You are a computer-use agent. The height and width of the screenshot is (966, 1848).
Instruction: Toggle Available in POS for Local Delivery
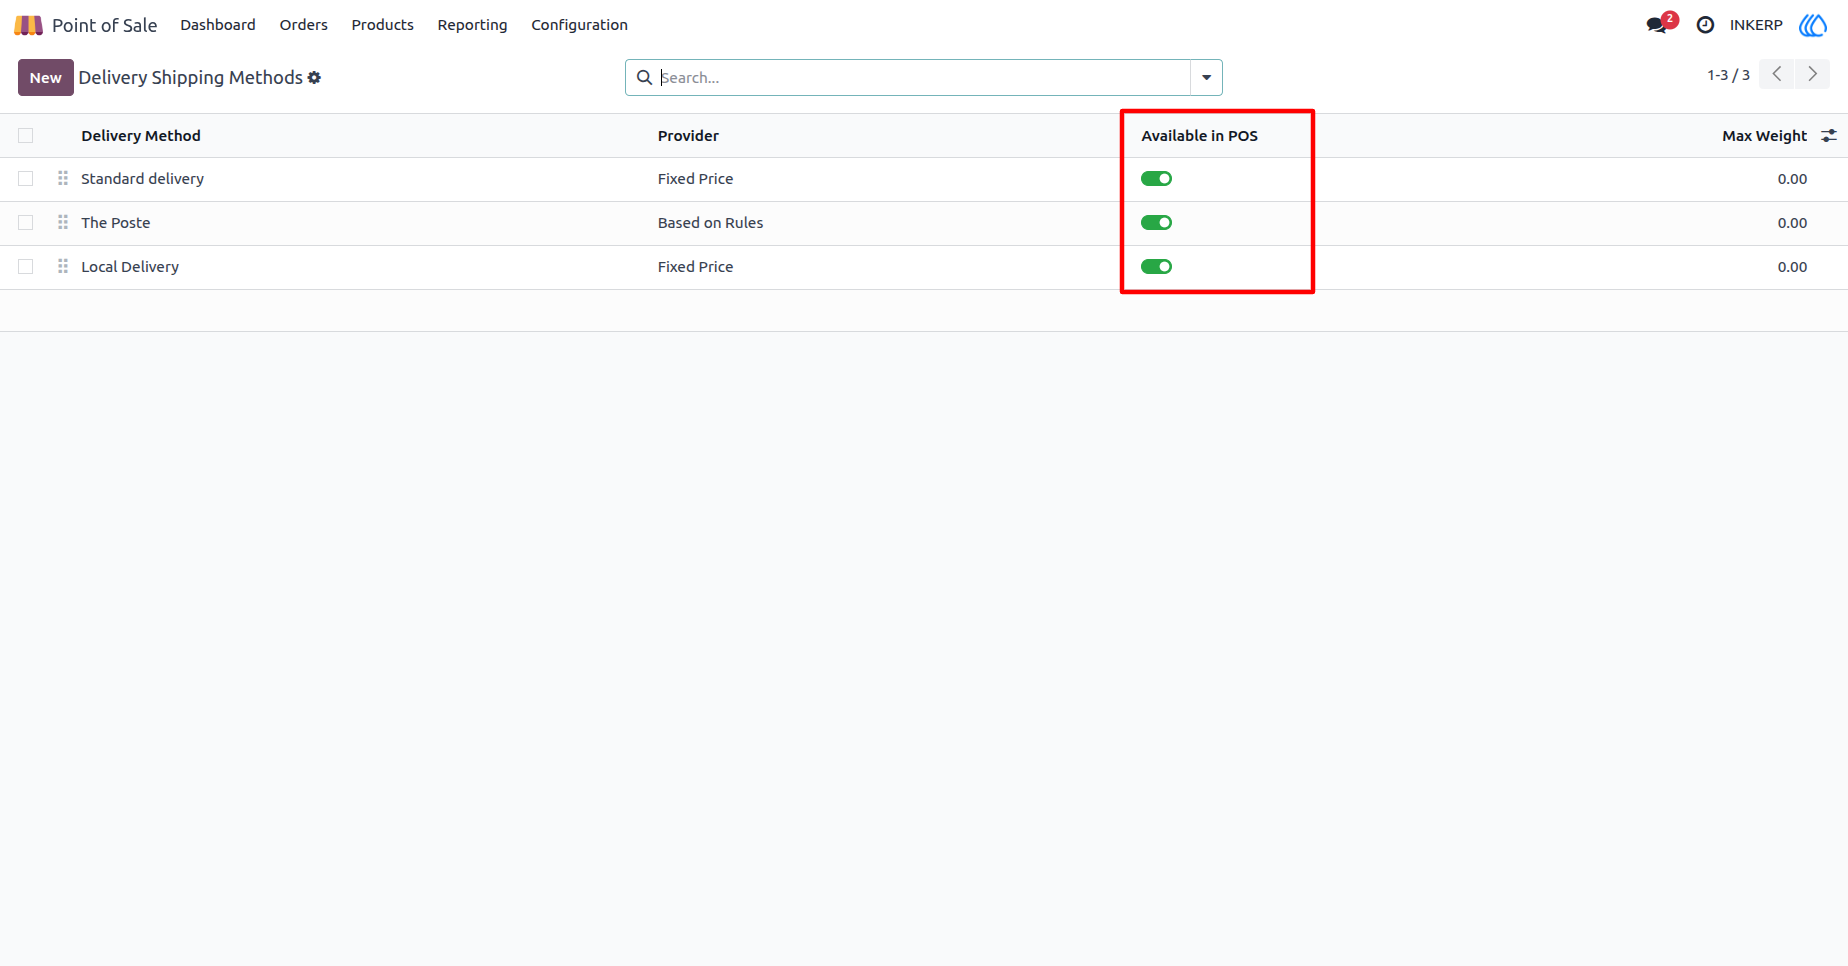pos(1156,267)
